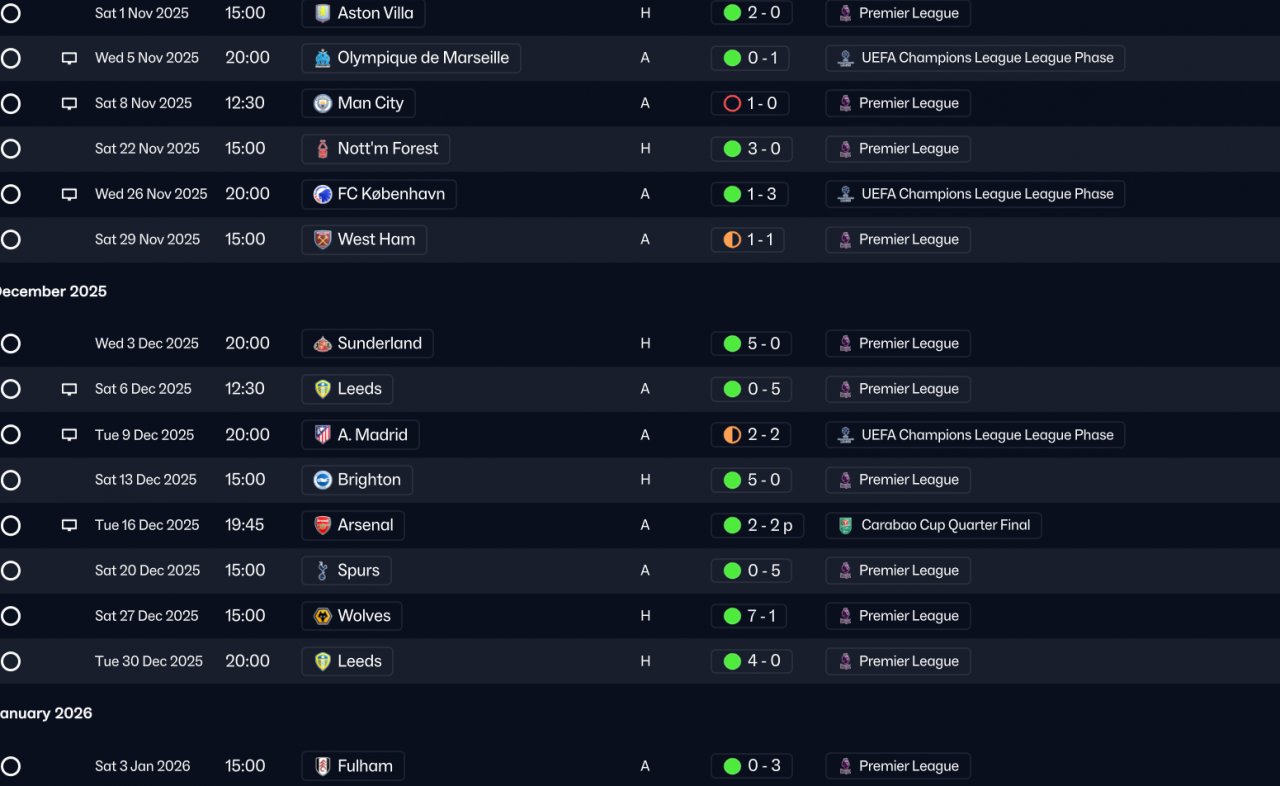Select the radio circle for Aston Villa fixture
Image resolution: width=1280 pixels, height=786 pixels.
coord(10,13)
